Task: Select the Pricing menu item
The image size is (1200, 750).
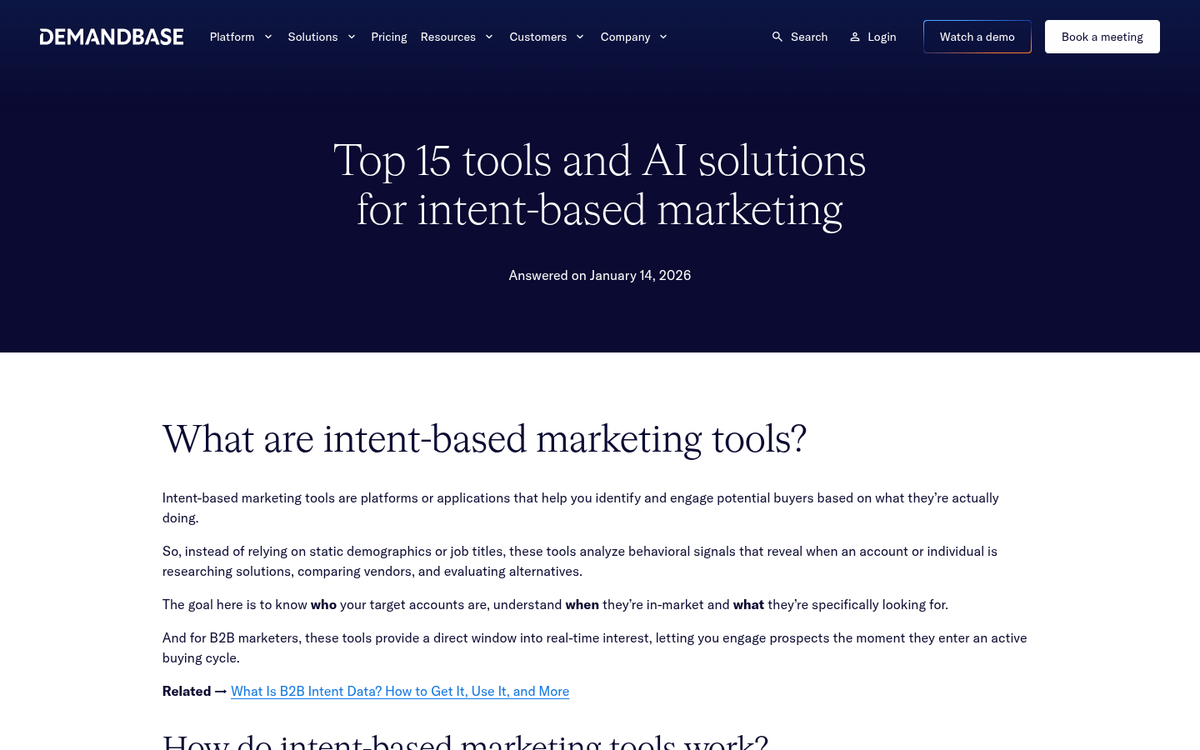Action: (389, 36)
